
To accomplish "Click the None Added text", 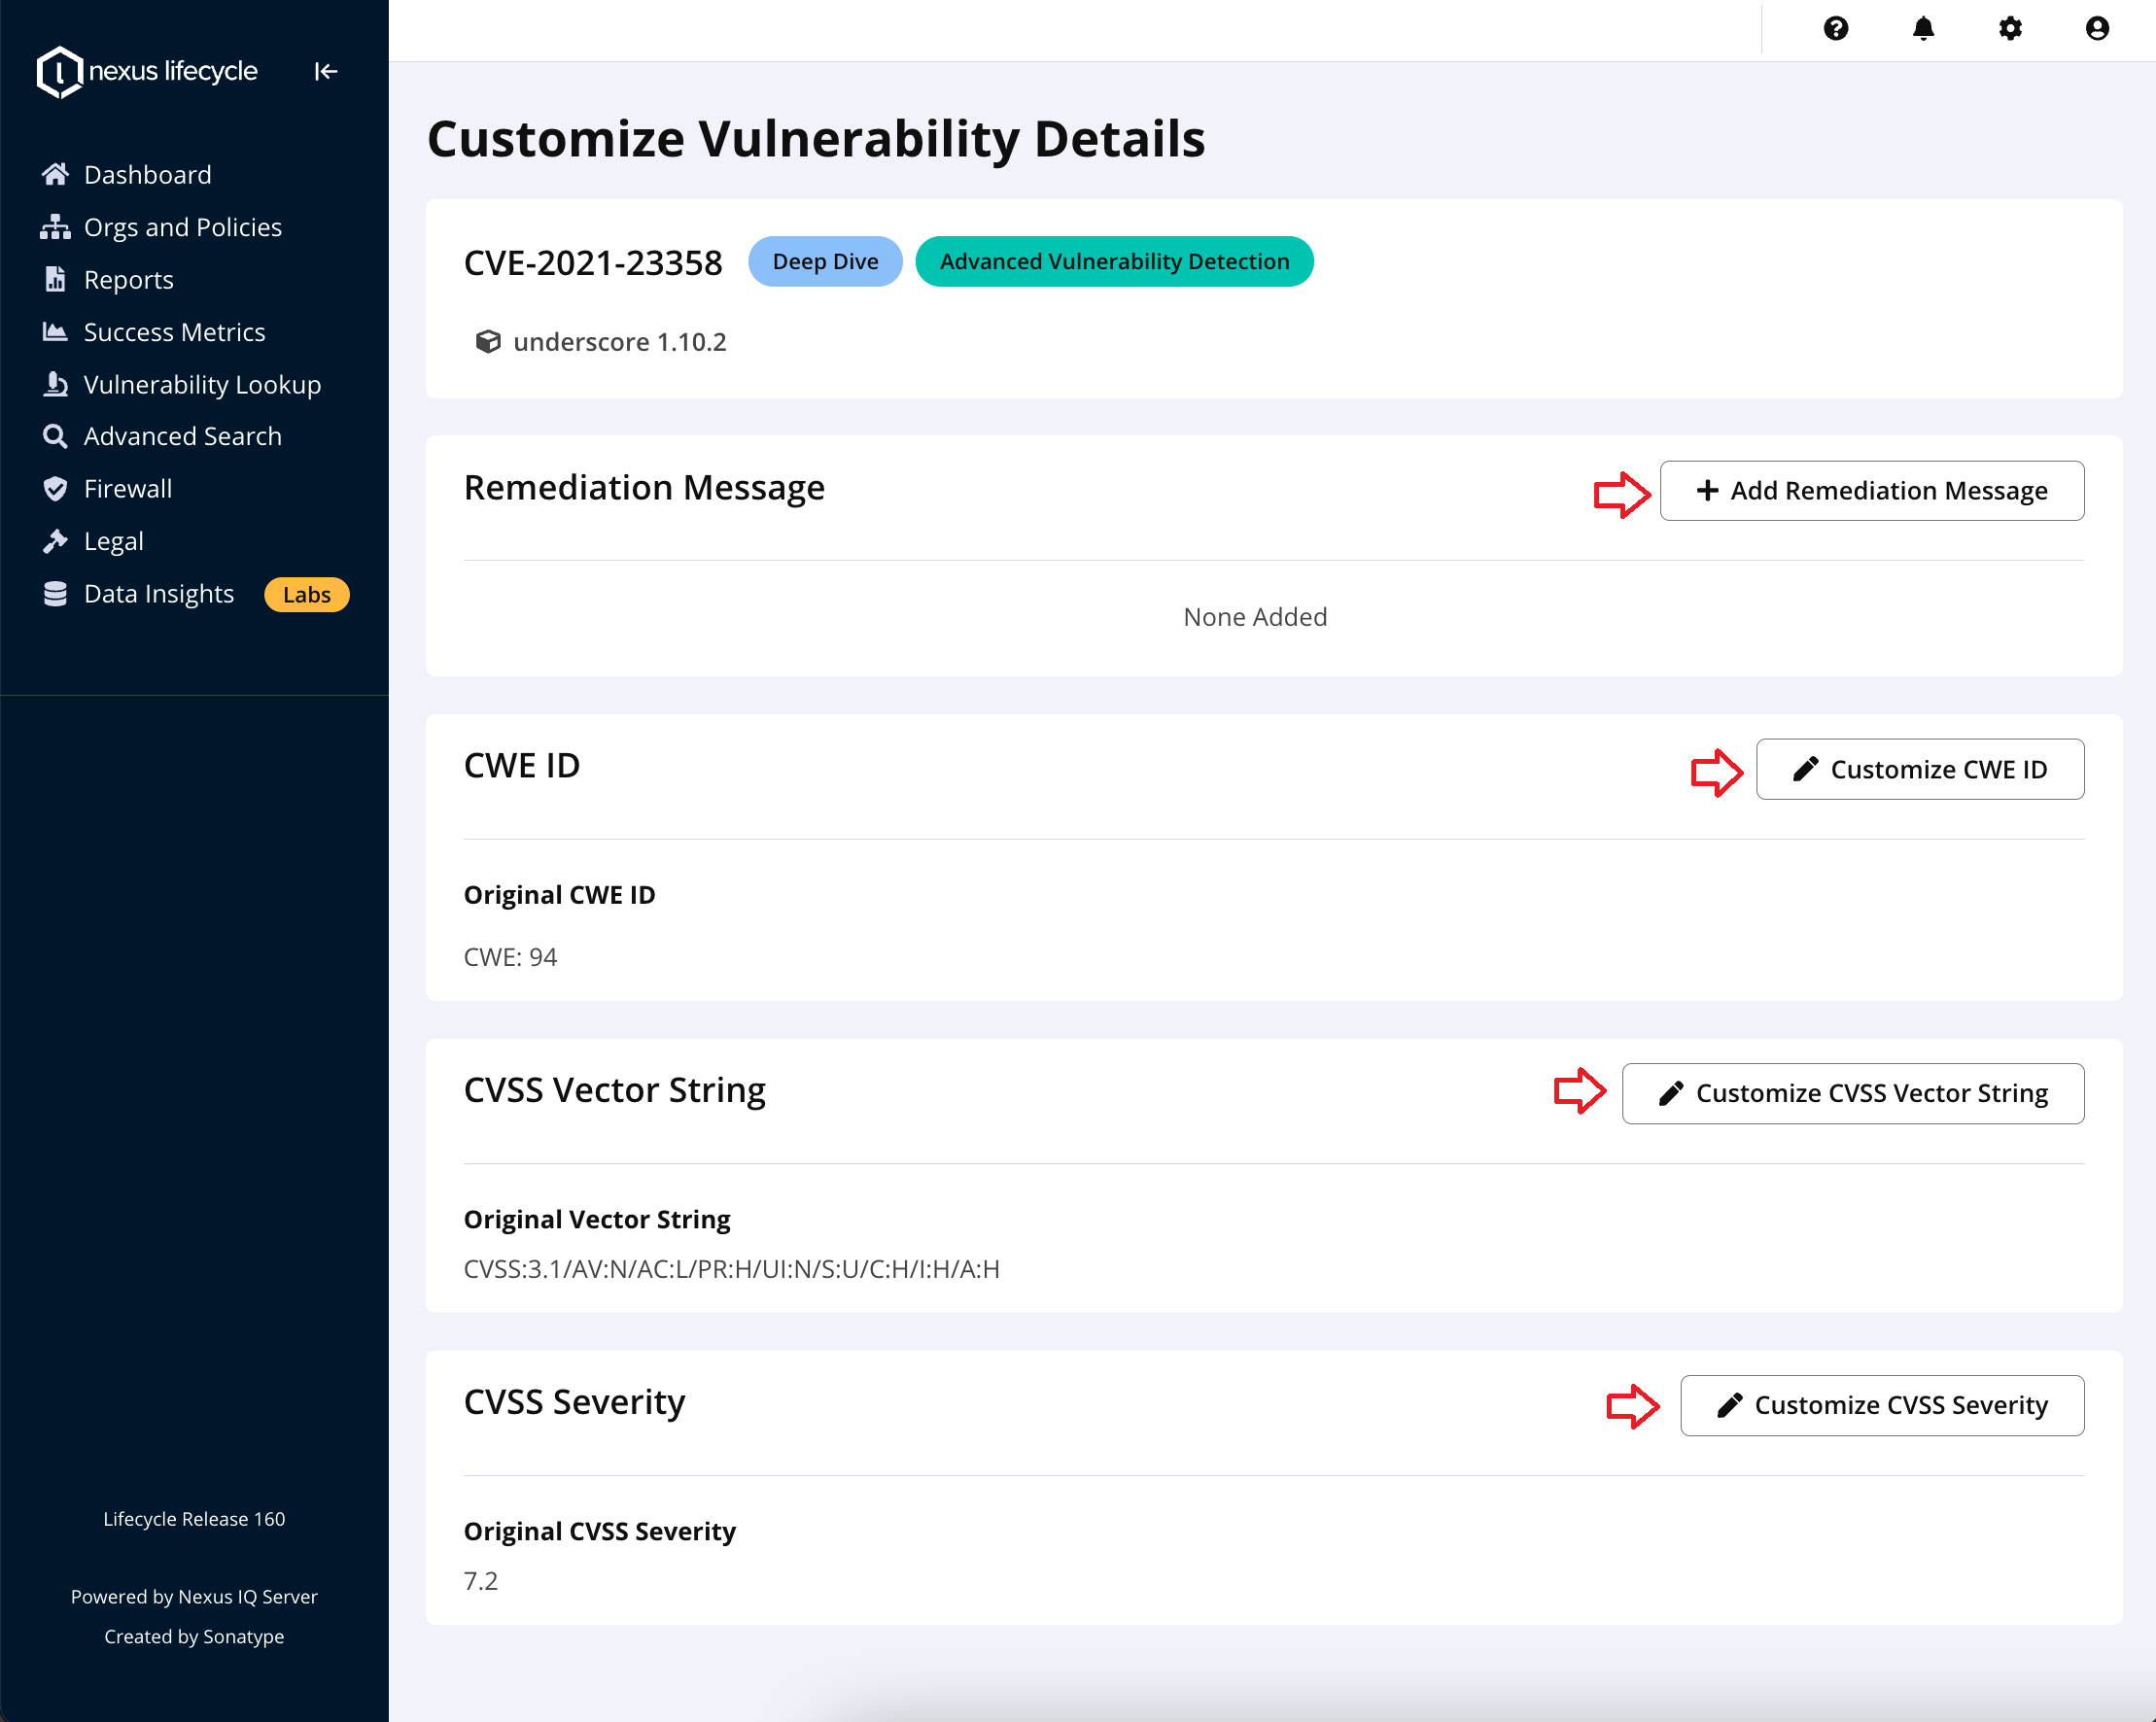I will [x=1255, y=617].
